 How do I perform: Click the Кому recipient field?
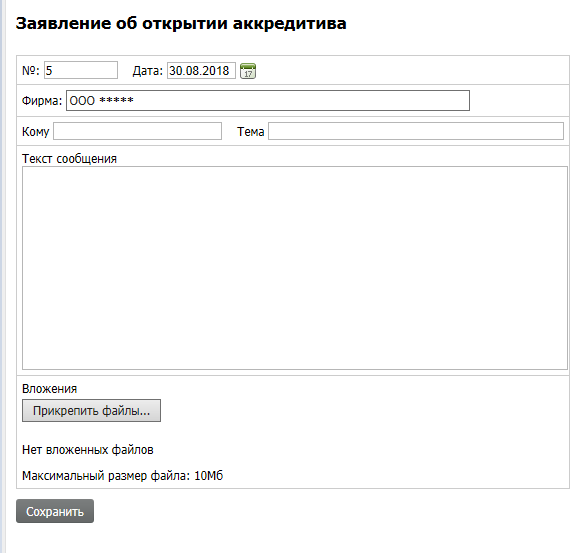137,131
